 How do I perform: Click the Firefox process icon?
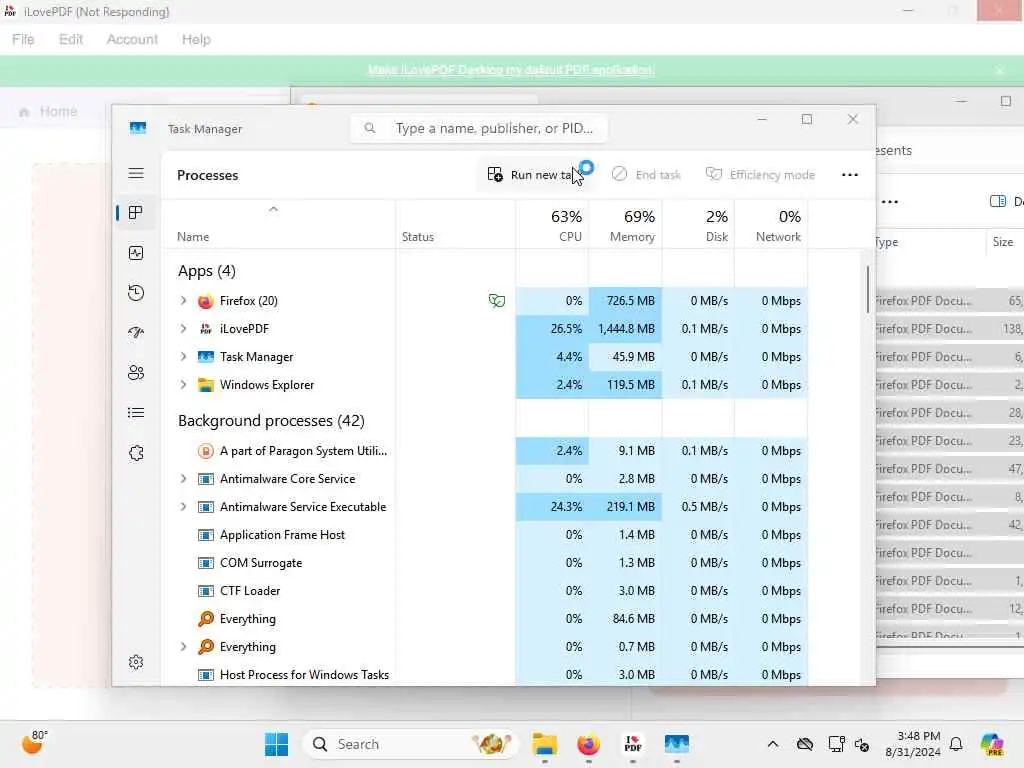coord(206,301)
